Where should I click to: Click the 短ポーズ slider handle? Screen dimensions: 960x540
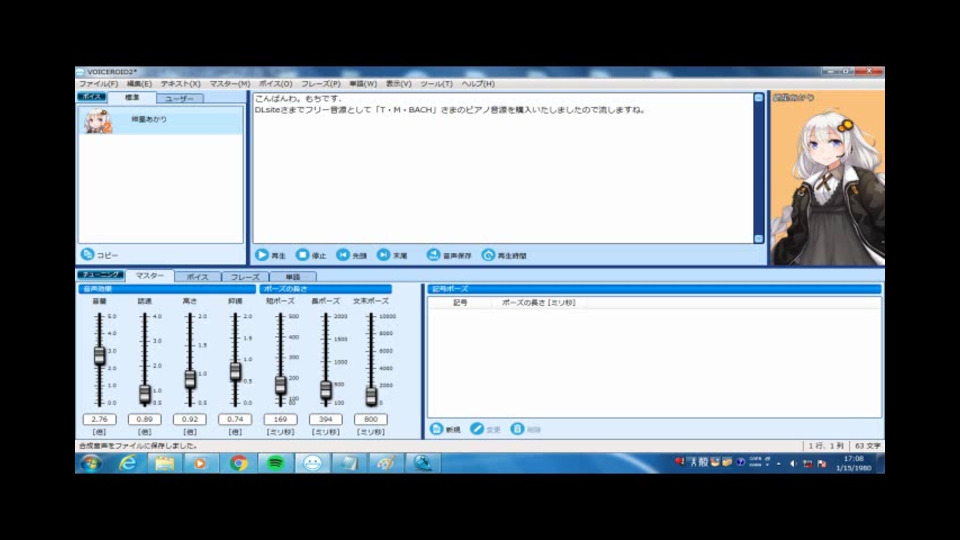click(280, 384)
